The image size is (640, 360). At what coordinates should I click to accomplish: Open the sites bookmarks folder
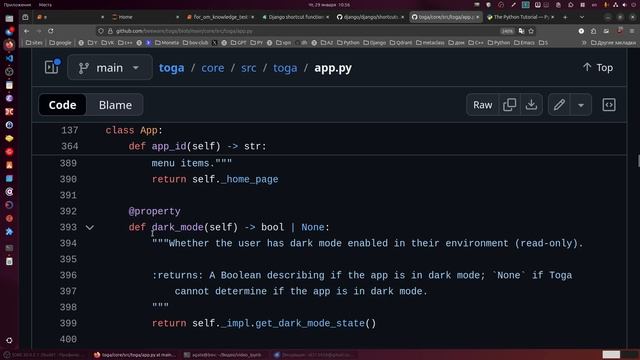pos(34,42)
